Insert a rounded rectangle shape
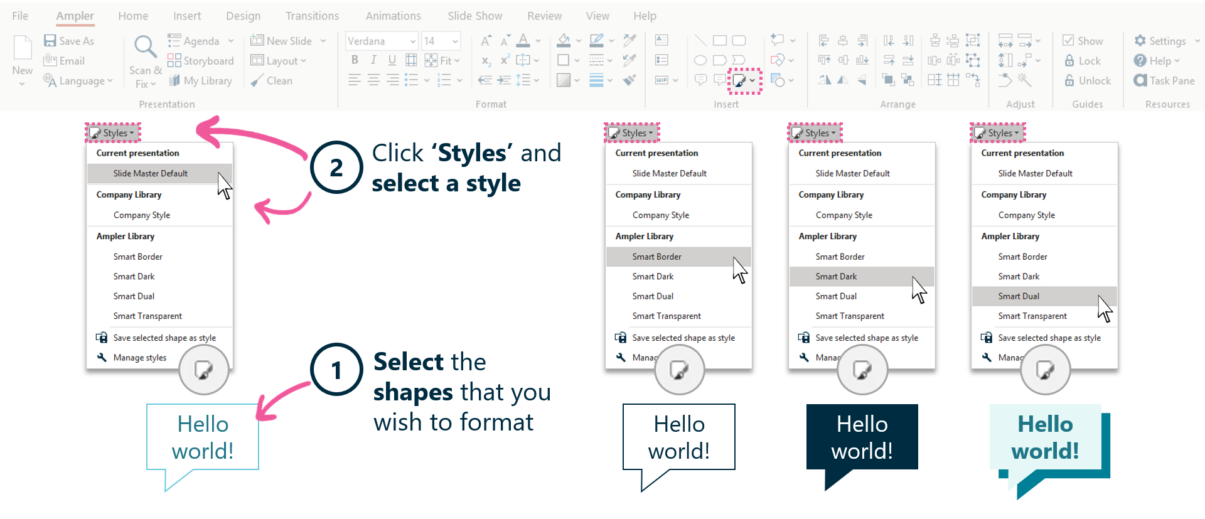Viewport: 1205px width, 519px height. (738, 41)
